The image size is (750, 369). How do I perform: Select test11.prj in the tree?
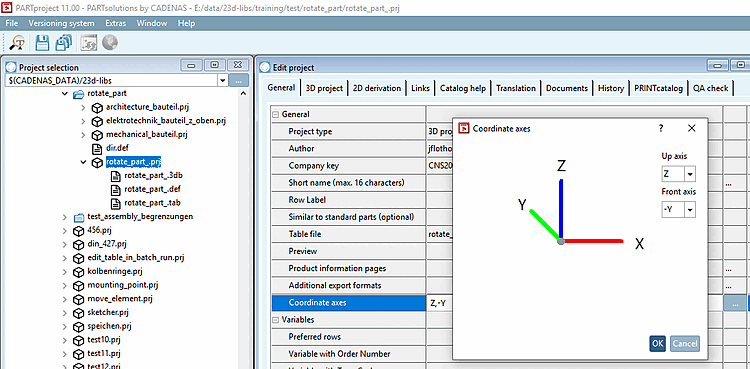click(x=103, y=354)
